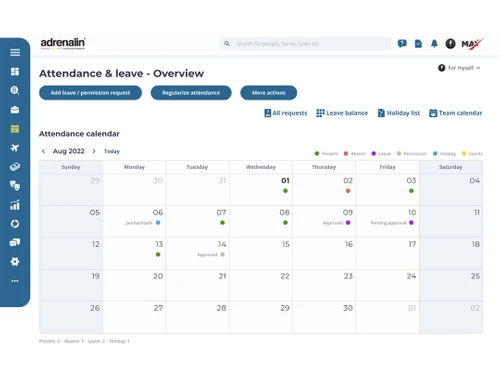
Task: Click the theater masks icon in sidebar
Action: pyautogui.click(x=15, y=186)
